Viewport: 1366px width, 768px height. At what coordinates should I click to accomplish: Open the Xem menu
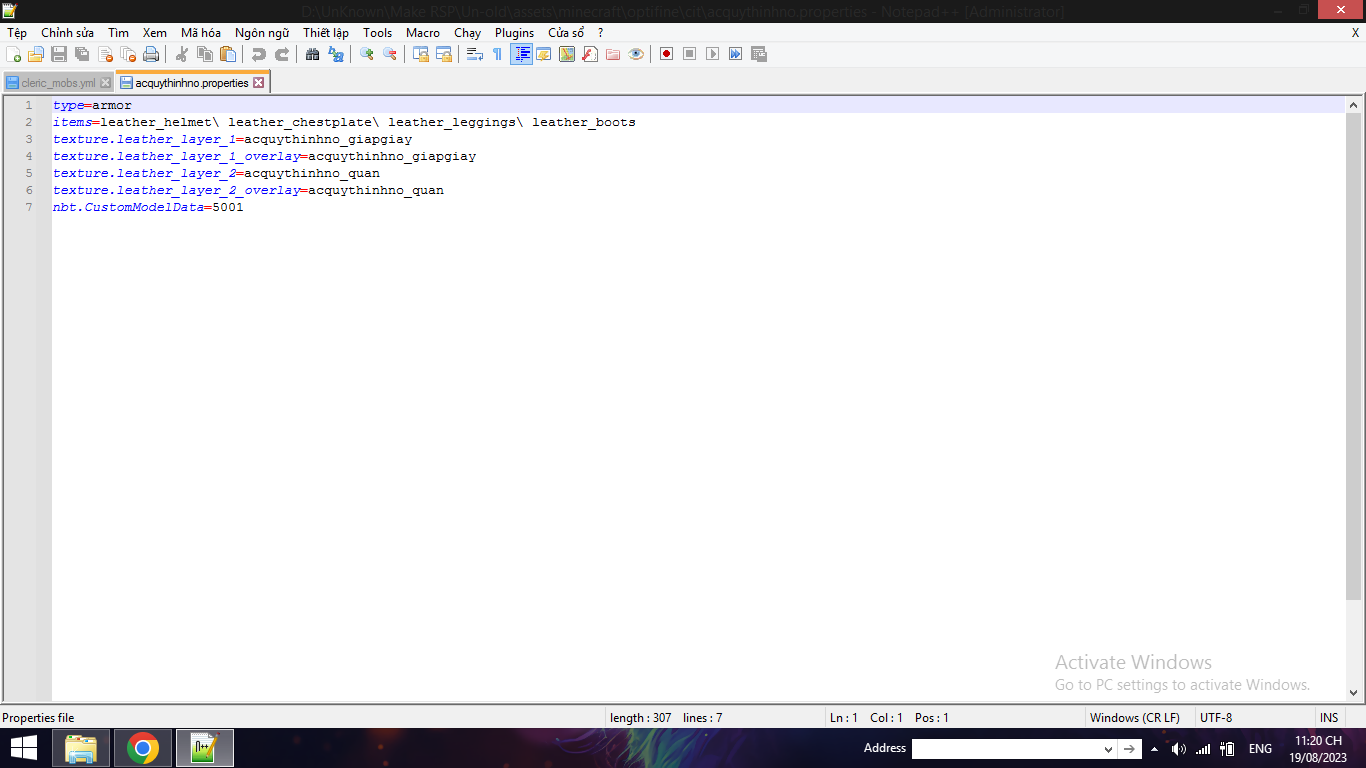[155, 33]
